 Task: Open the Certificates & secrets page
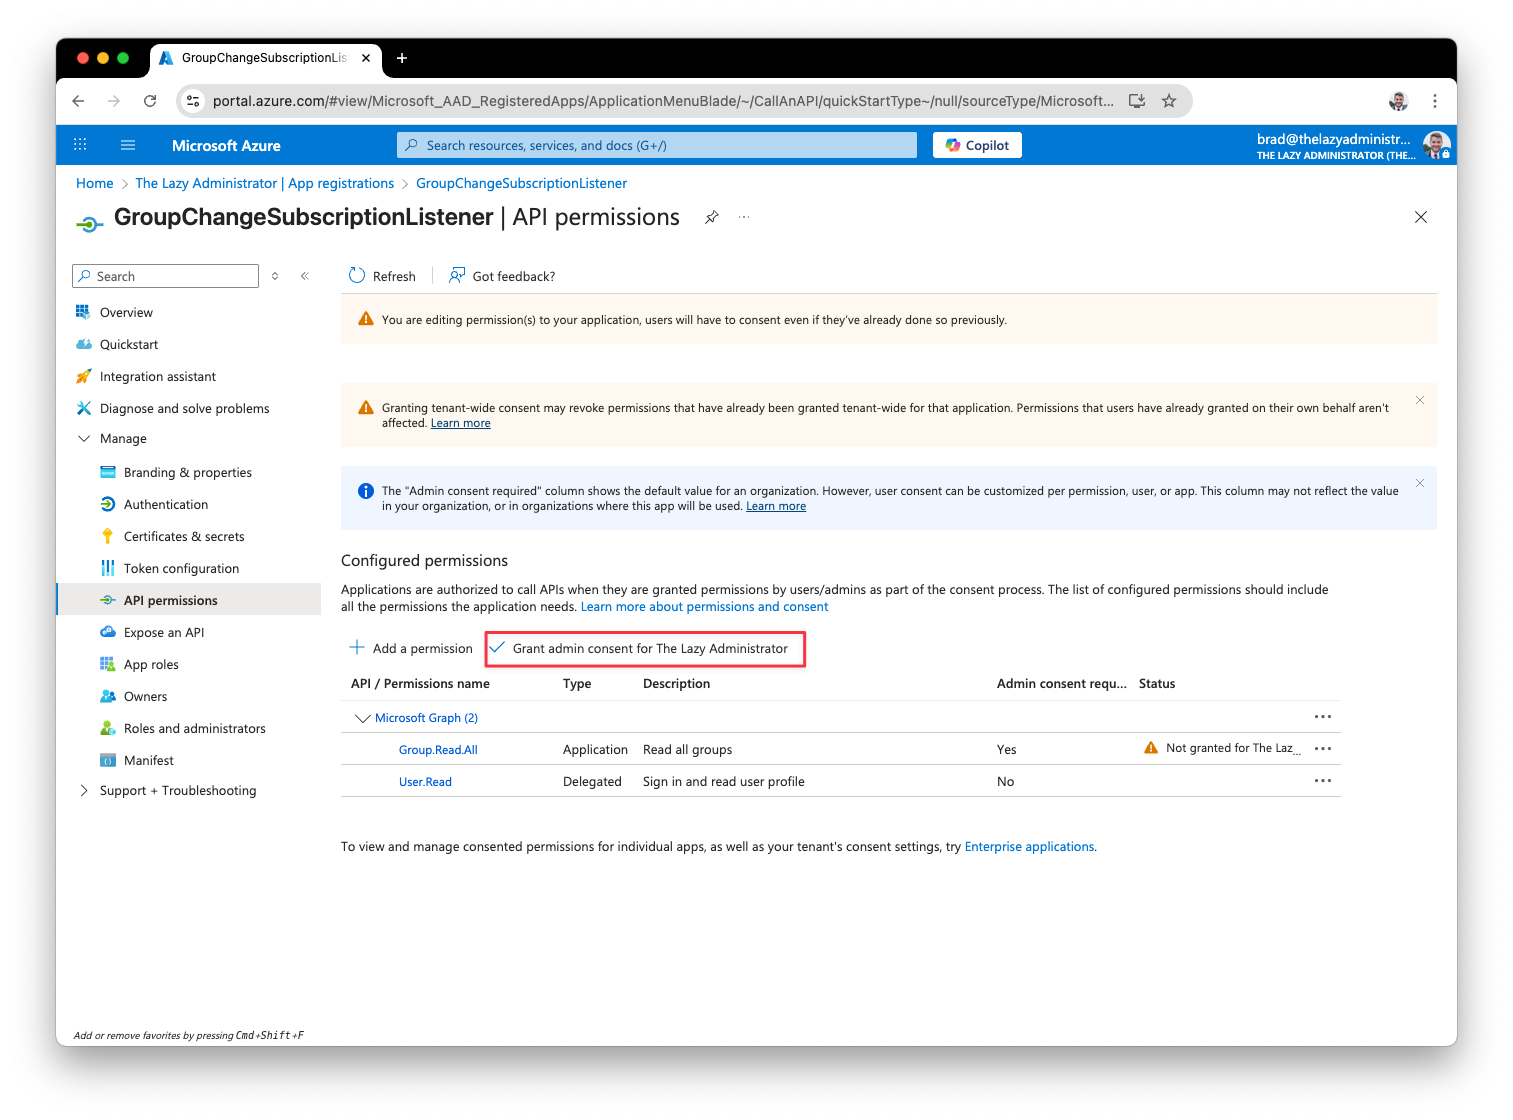click(184, 537)
